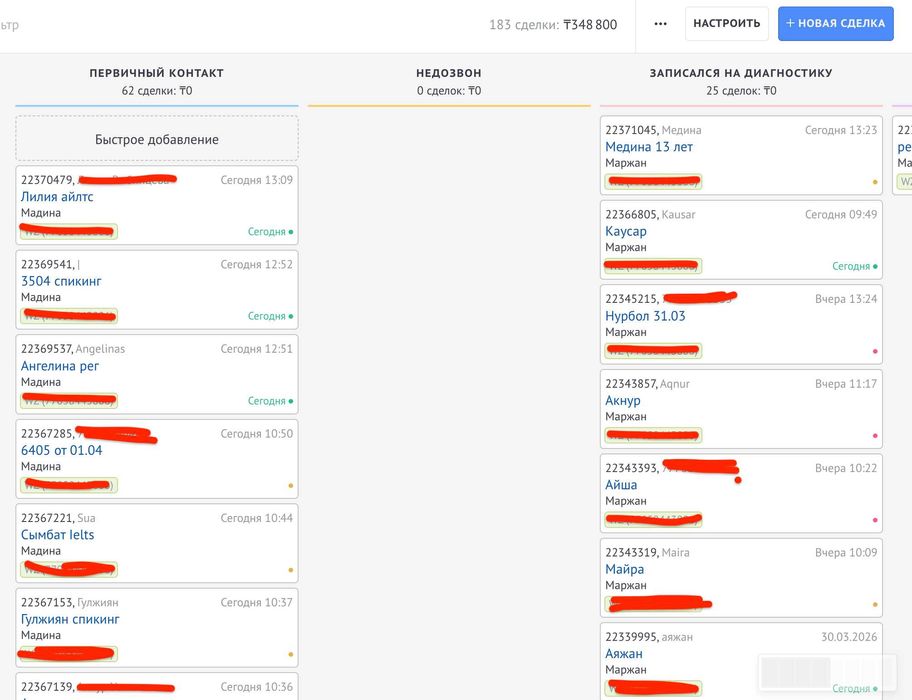
Task: Select the НЕДОЗВОН column header
Action: 449,73
